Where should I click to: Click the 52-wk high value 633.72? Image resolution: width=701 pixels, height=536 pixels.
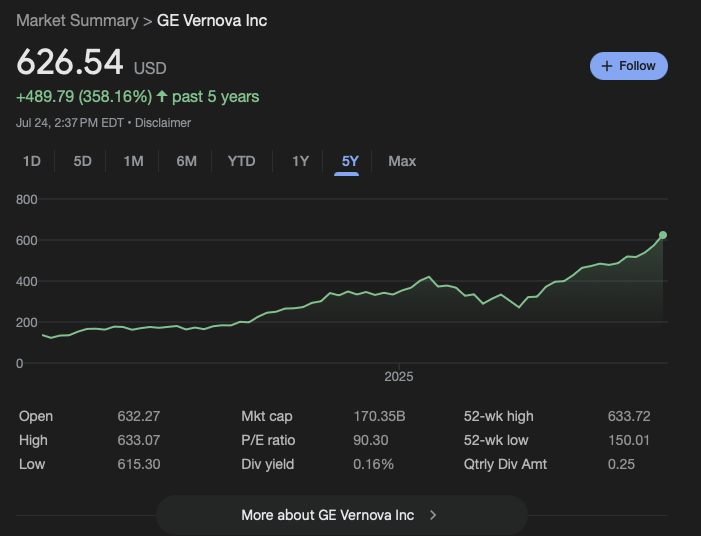(x=629, y=416)
